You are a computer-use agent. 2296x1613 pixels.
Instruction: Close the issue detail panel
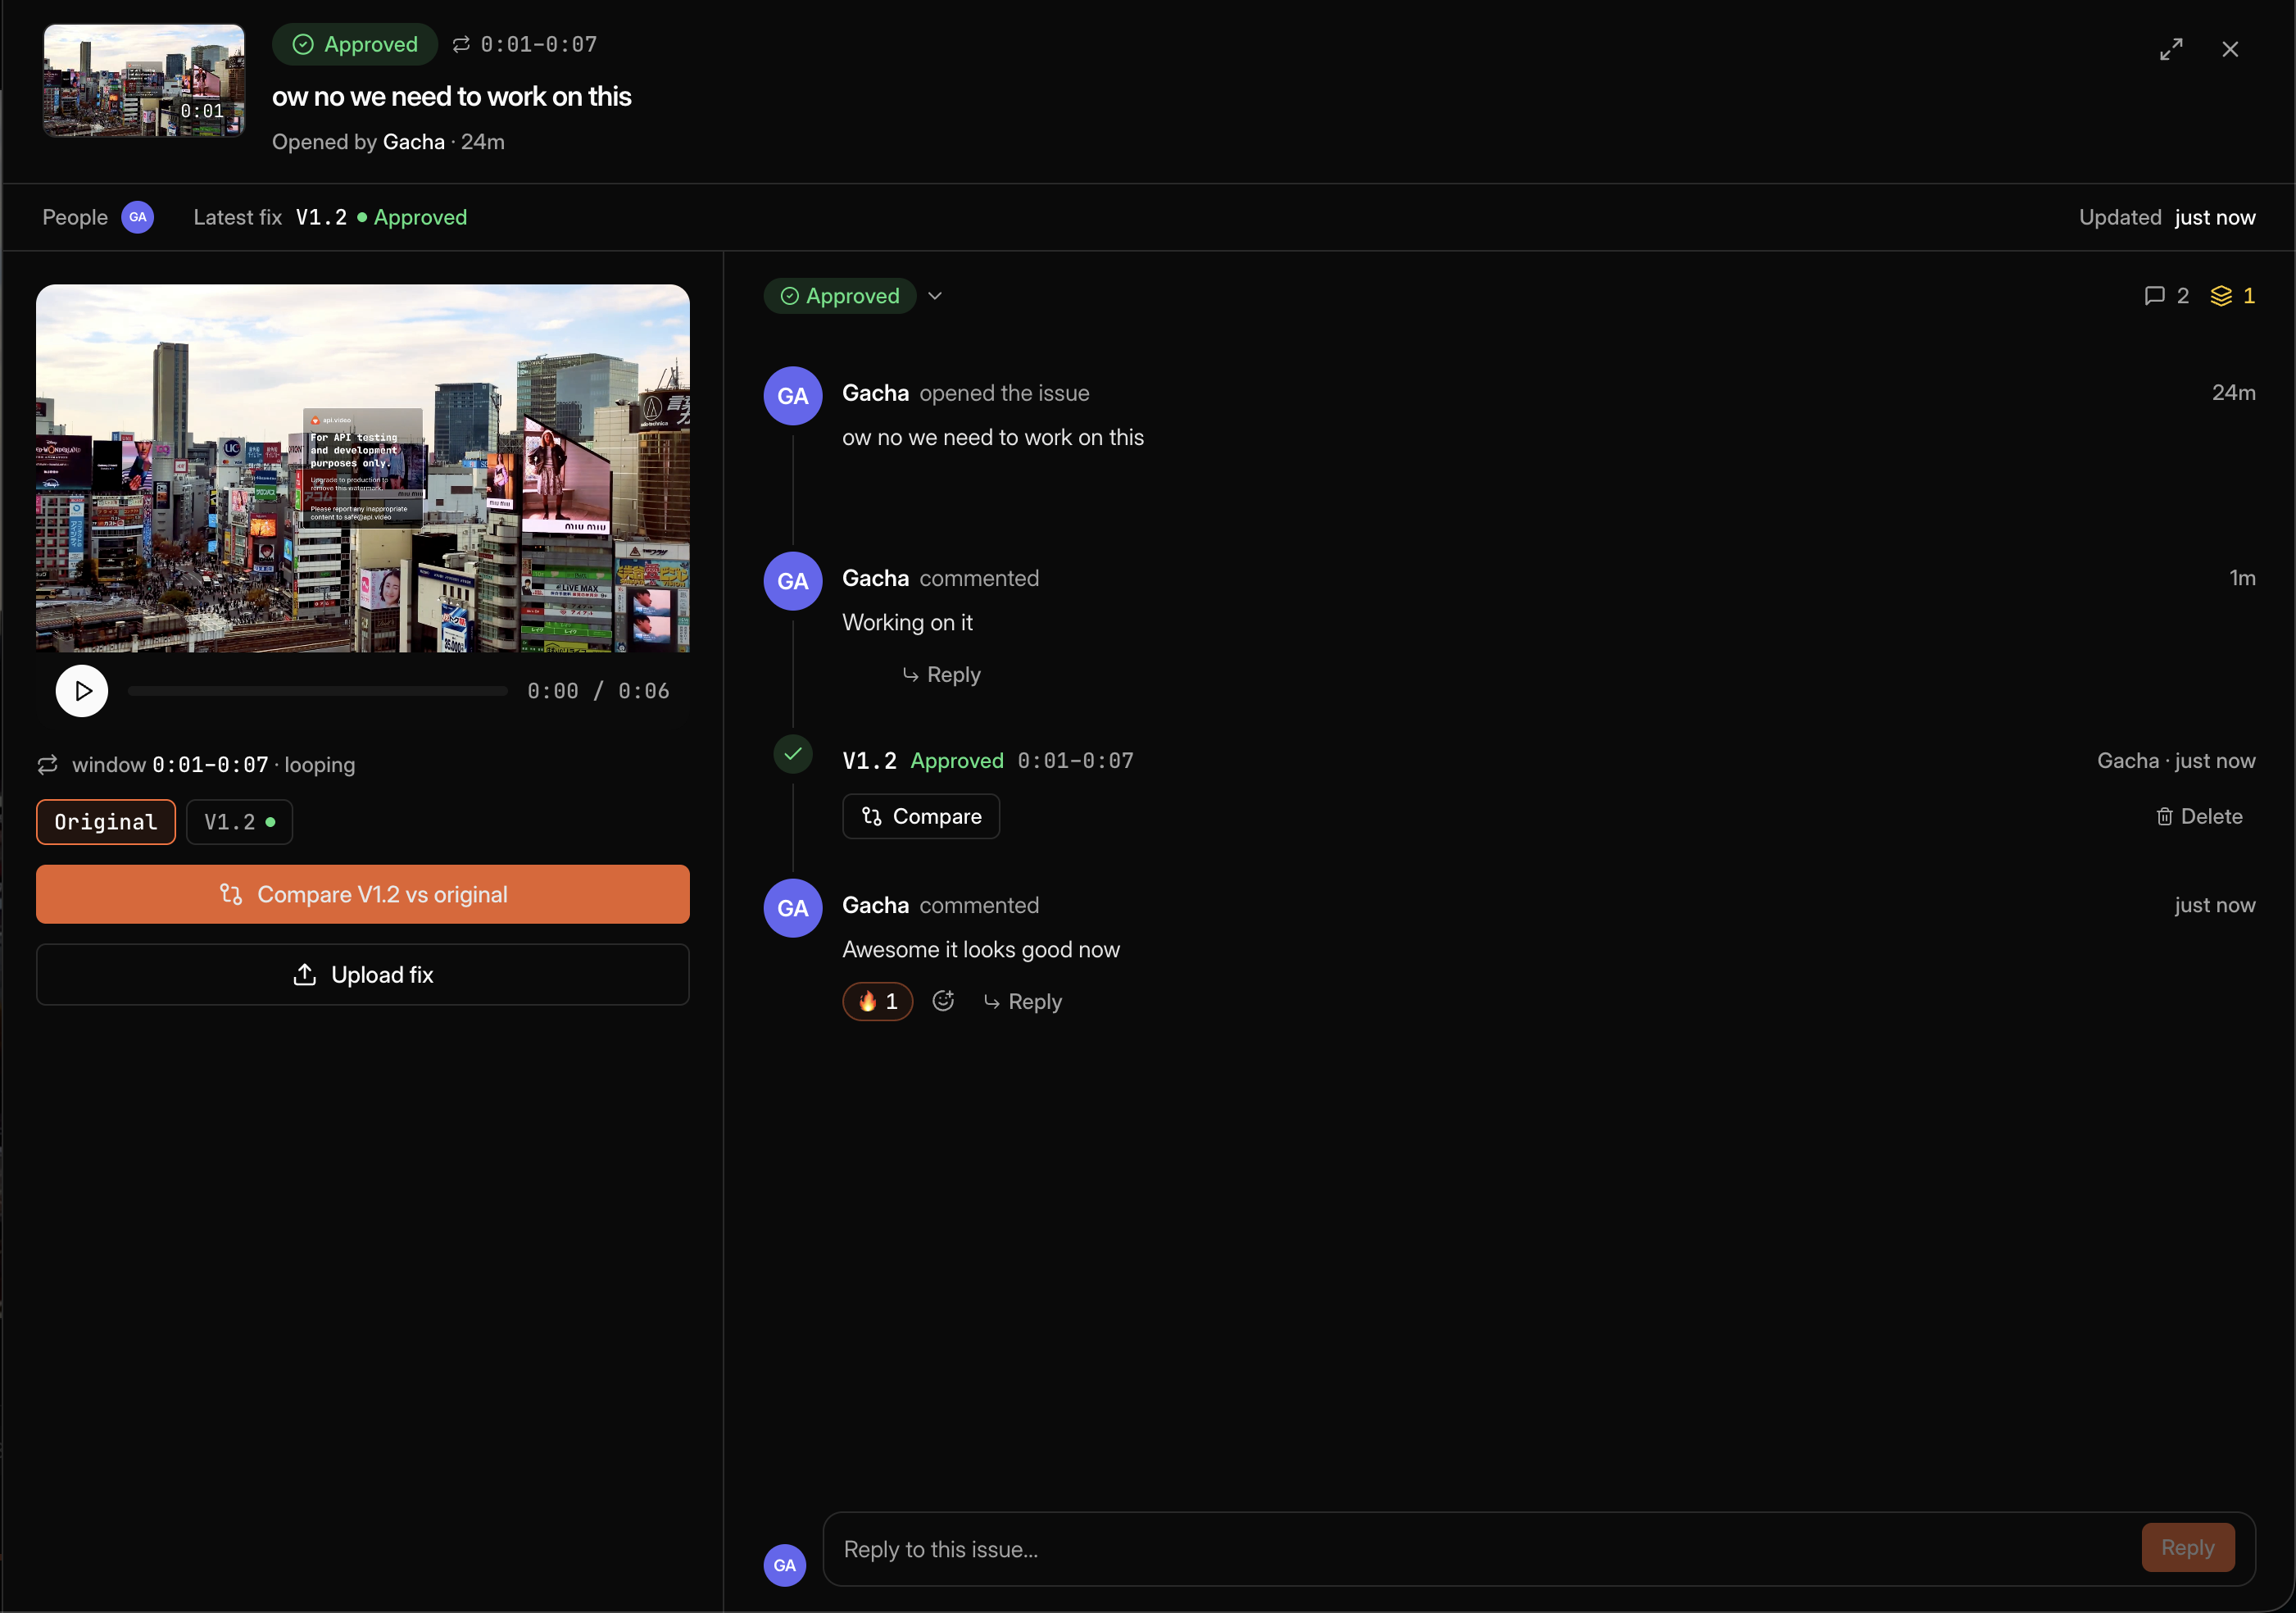click(2230, 49)
